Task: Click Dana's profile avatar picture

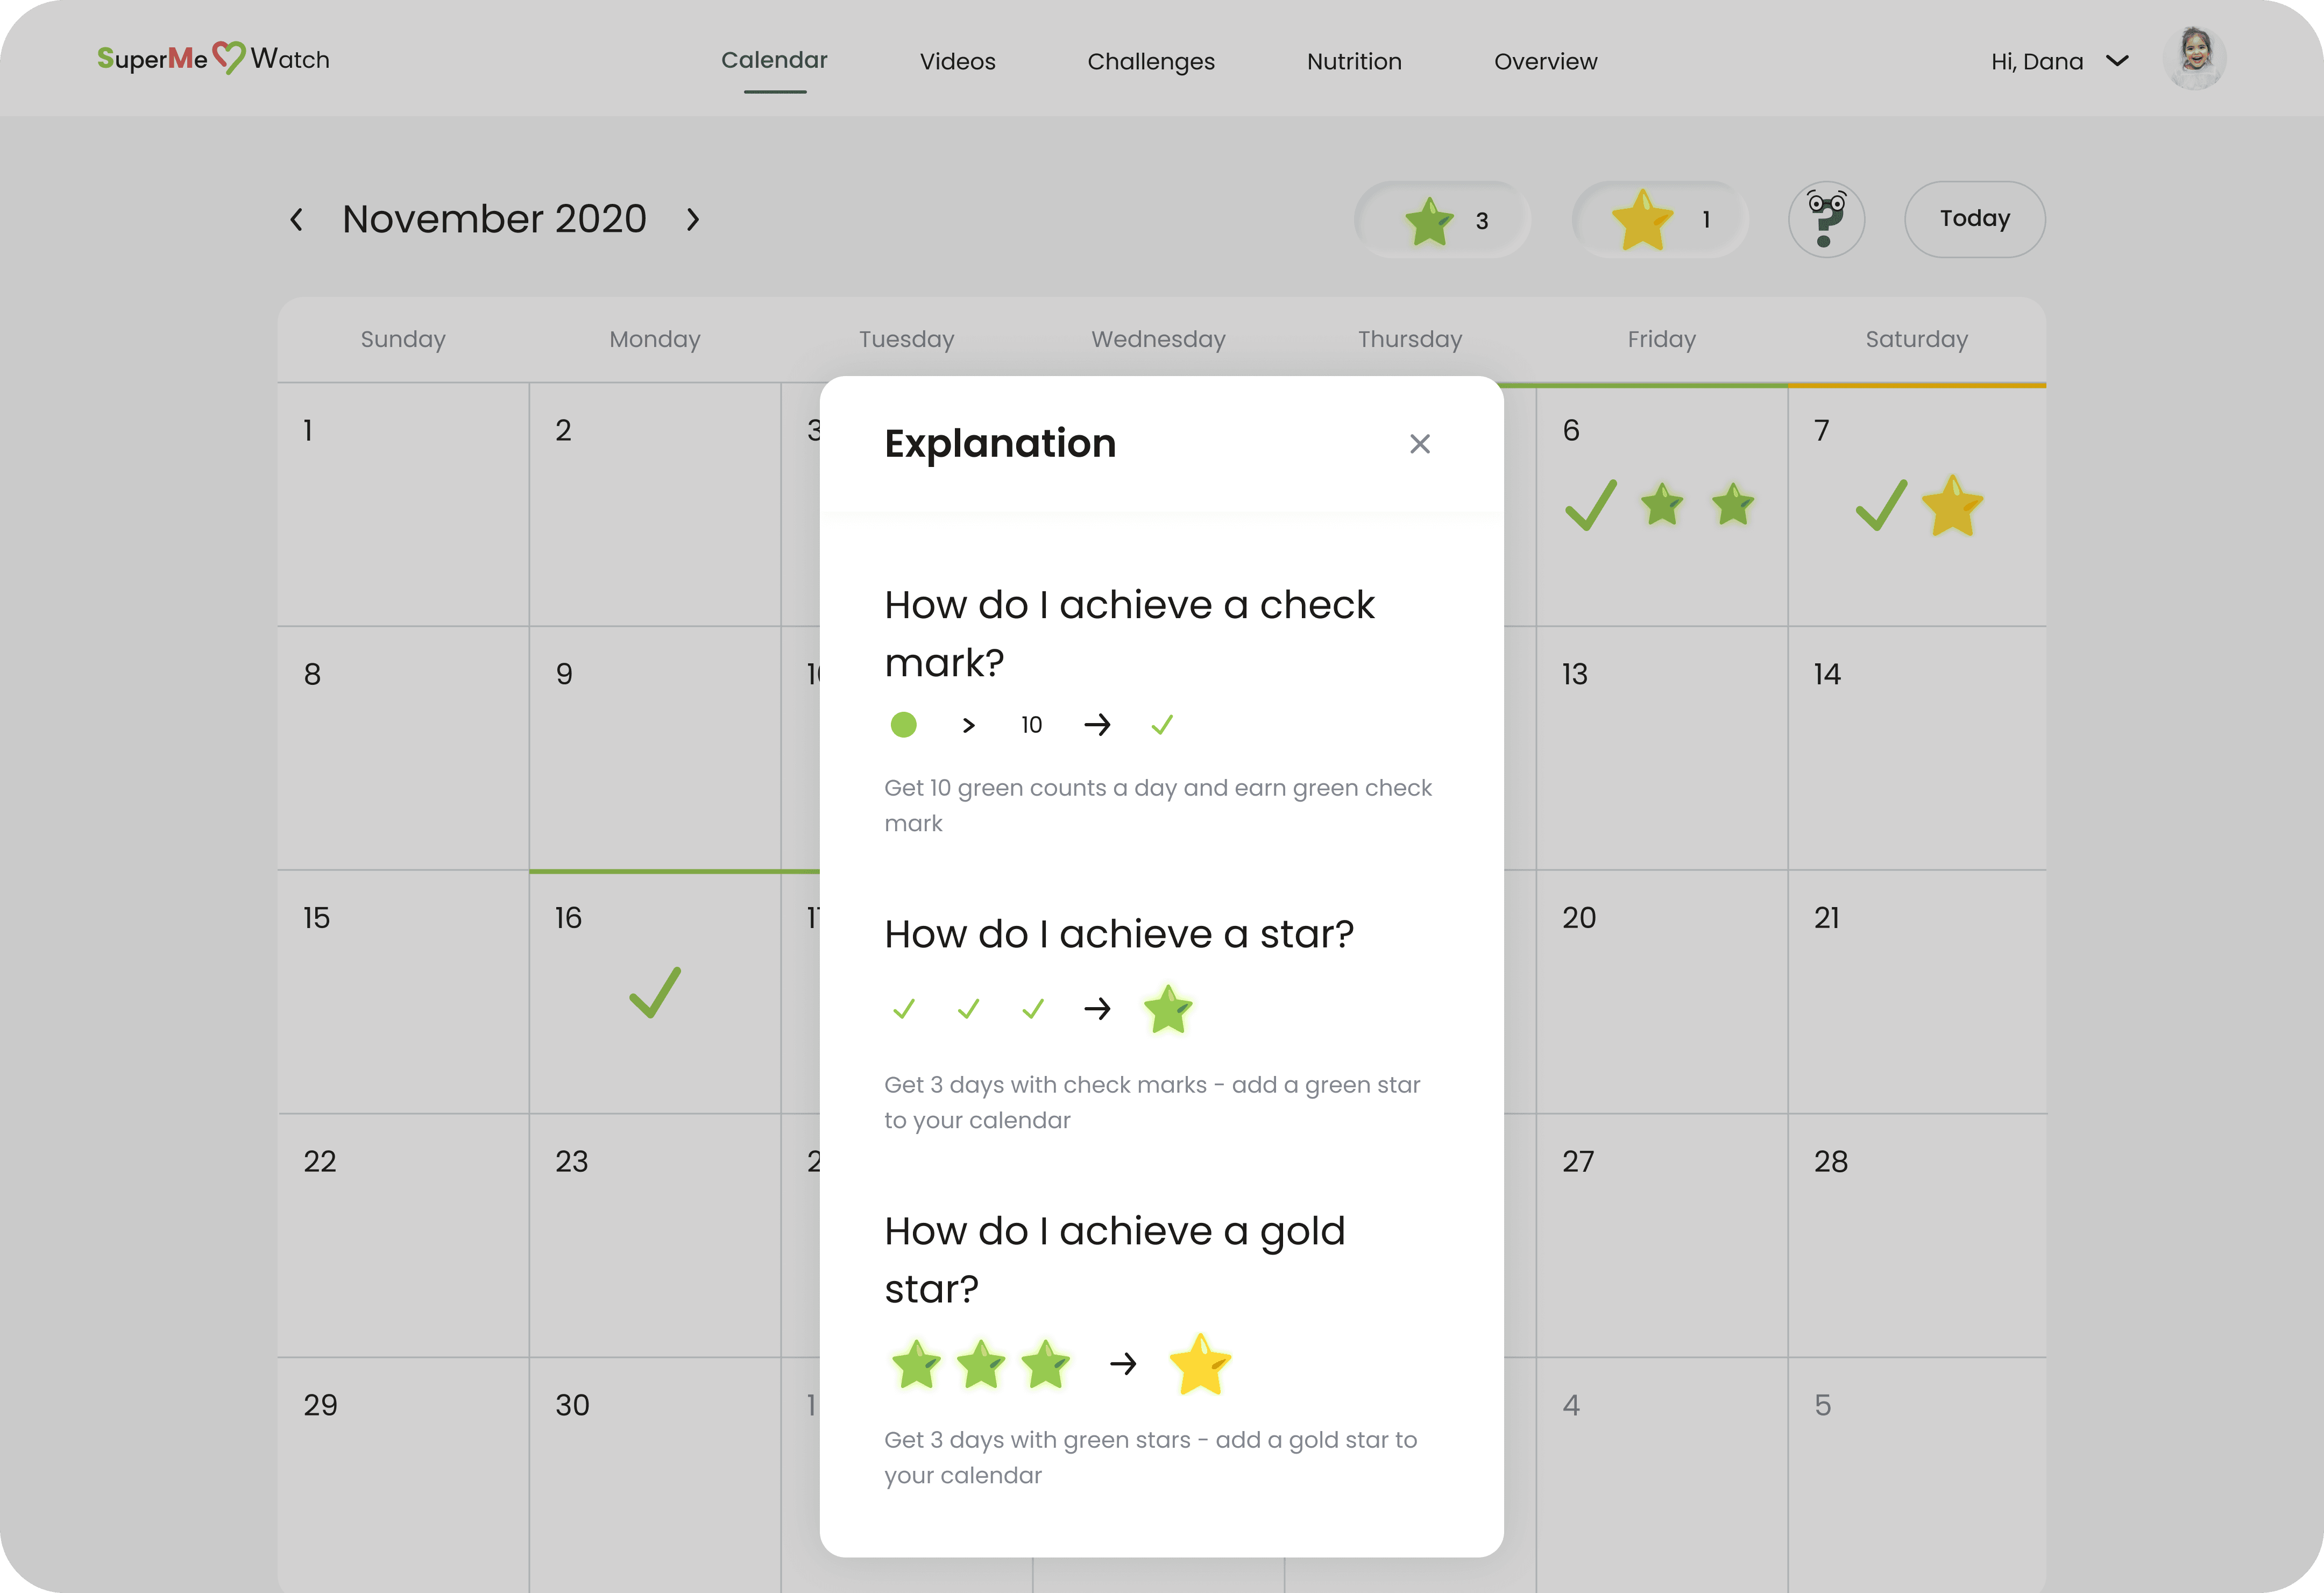Action: click(x=2193, y=58)
